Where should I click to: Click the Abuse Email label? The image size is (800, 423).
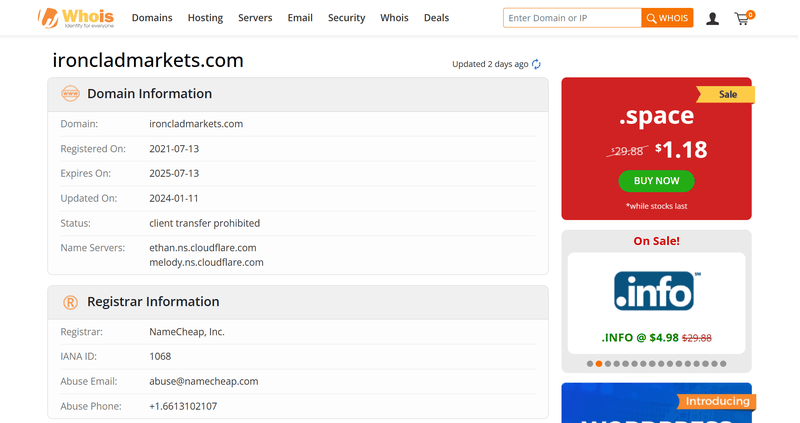(x=89, y=382)
